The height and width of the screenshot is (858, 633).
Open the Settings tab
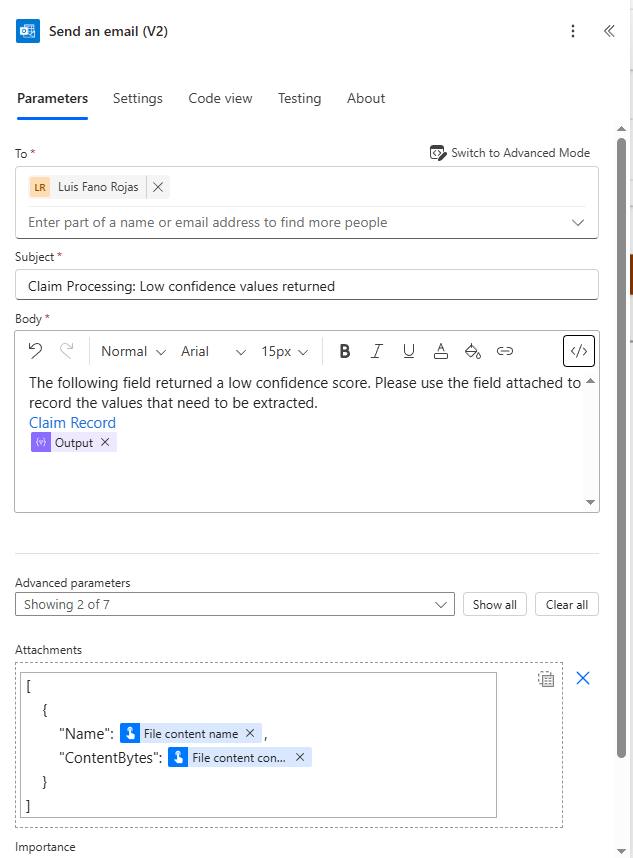coord(138,98)
